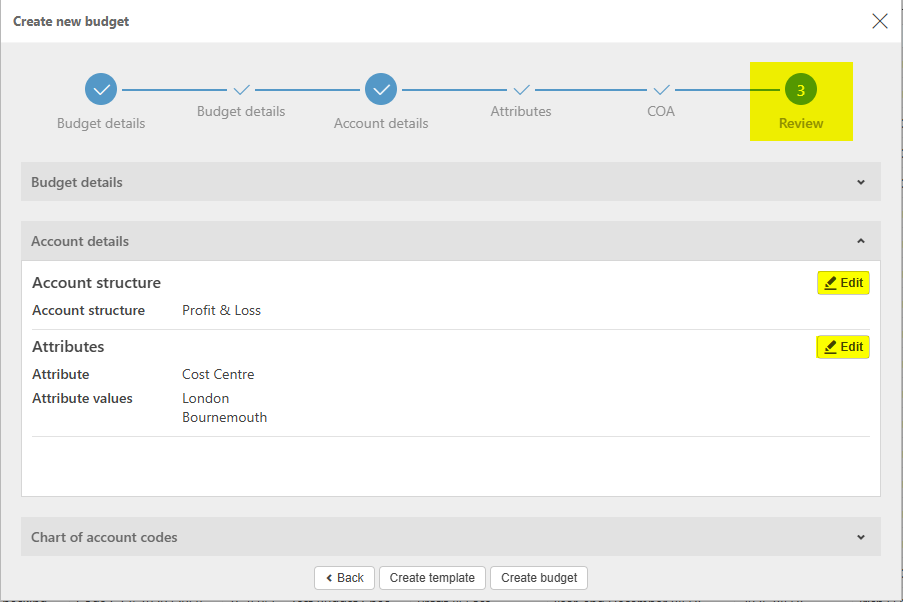
Task: Click the Back button
Action: coord(344,578)
